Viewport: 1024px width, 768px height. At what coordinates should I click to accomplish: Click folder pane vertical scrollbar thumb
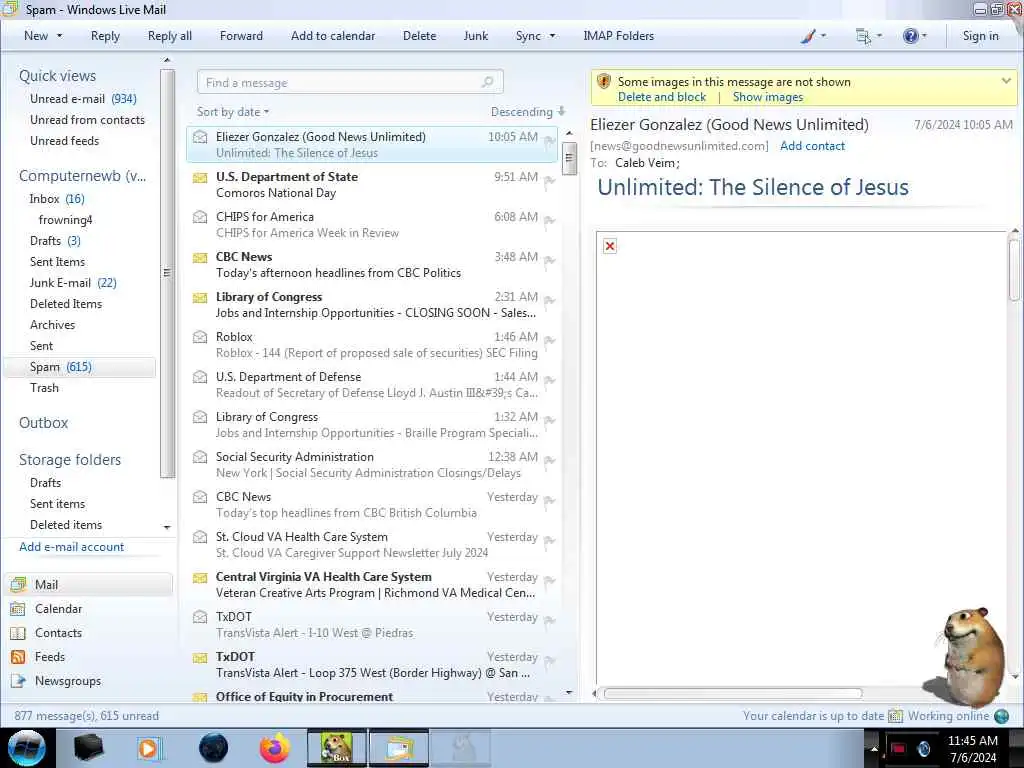pyautogui.click(x=167, y=273)
